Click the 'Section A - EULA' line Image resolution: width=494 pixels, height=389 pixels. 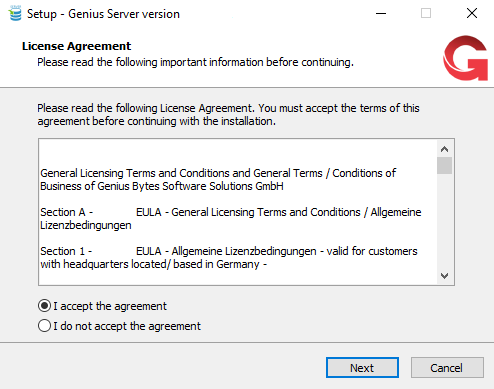pos(230,219)
